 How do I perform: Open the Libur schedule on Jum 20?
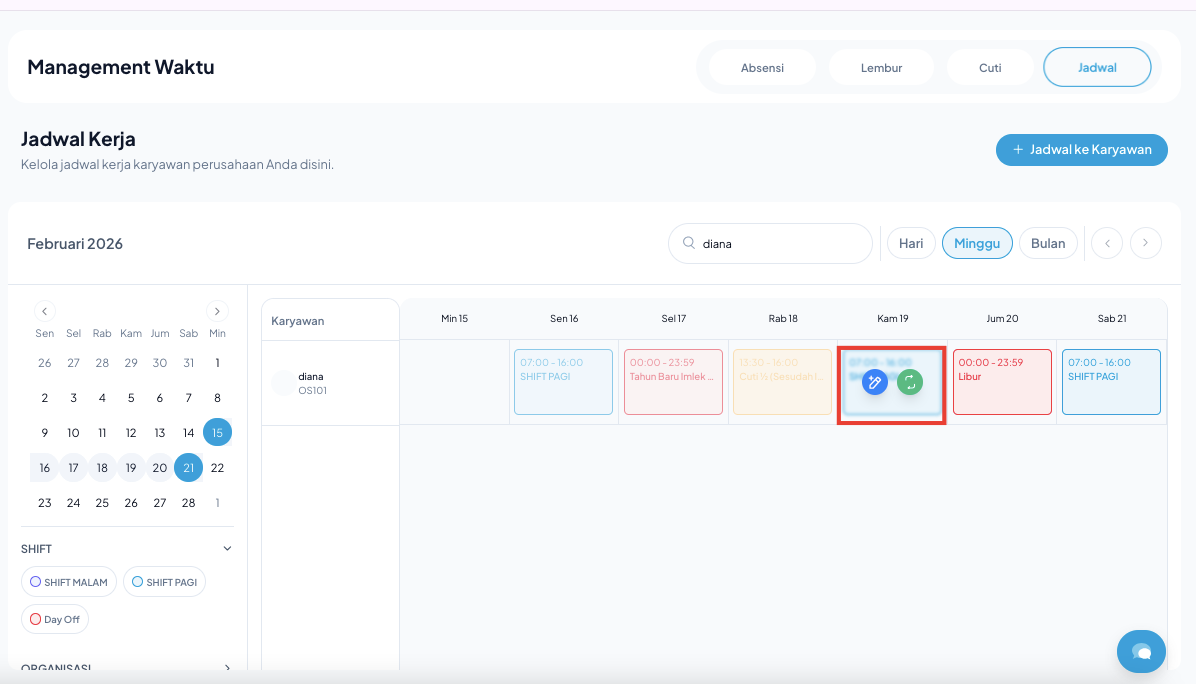(x=1002, y=382)
